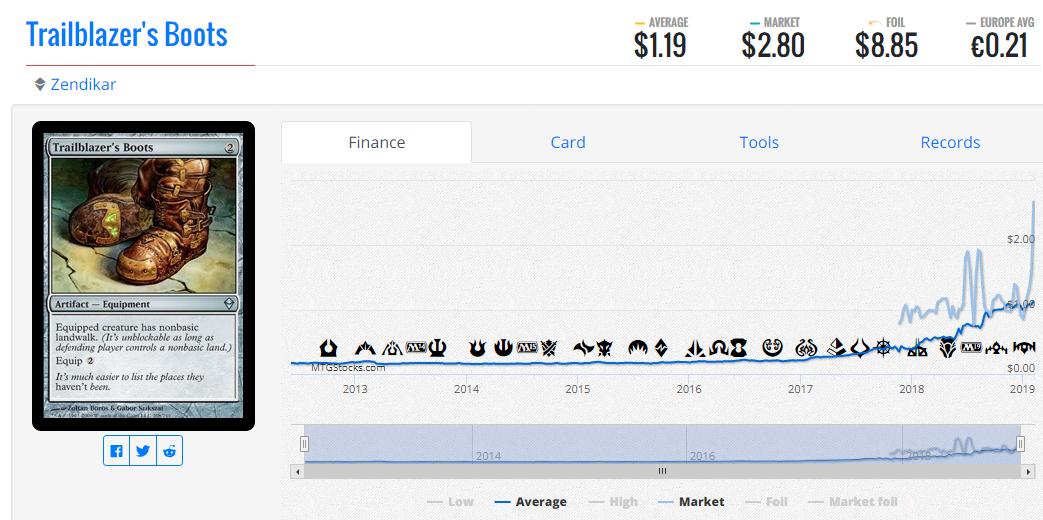Share the card on Facebook
This screenshot has height=520, width=1043.
click(x=116, y=451)
